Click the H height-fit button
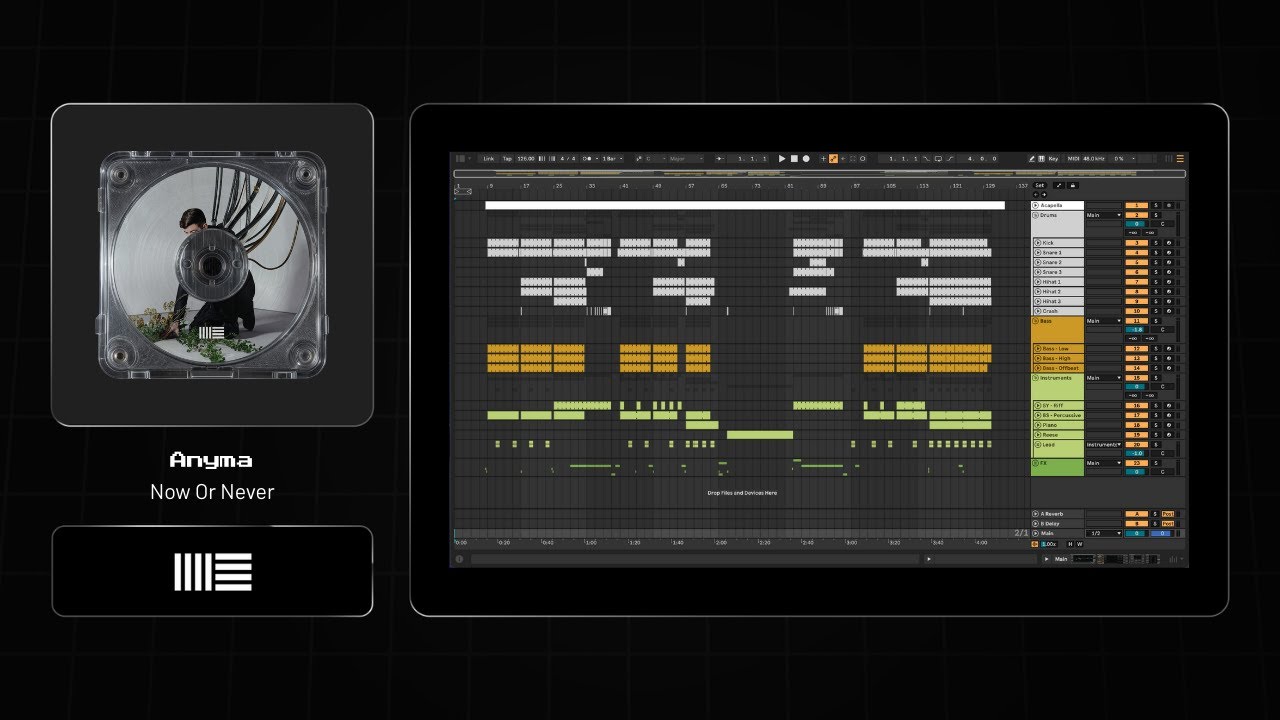This screenshot has width=1280, height=720. pyautogui.click(x=1068, y=544)
